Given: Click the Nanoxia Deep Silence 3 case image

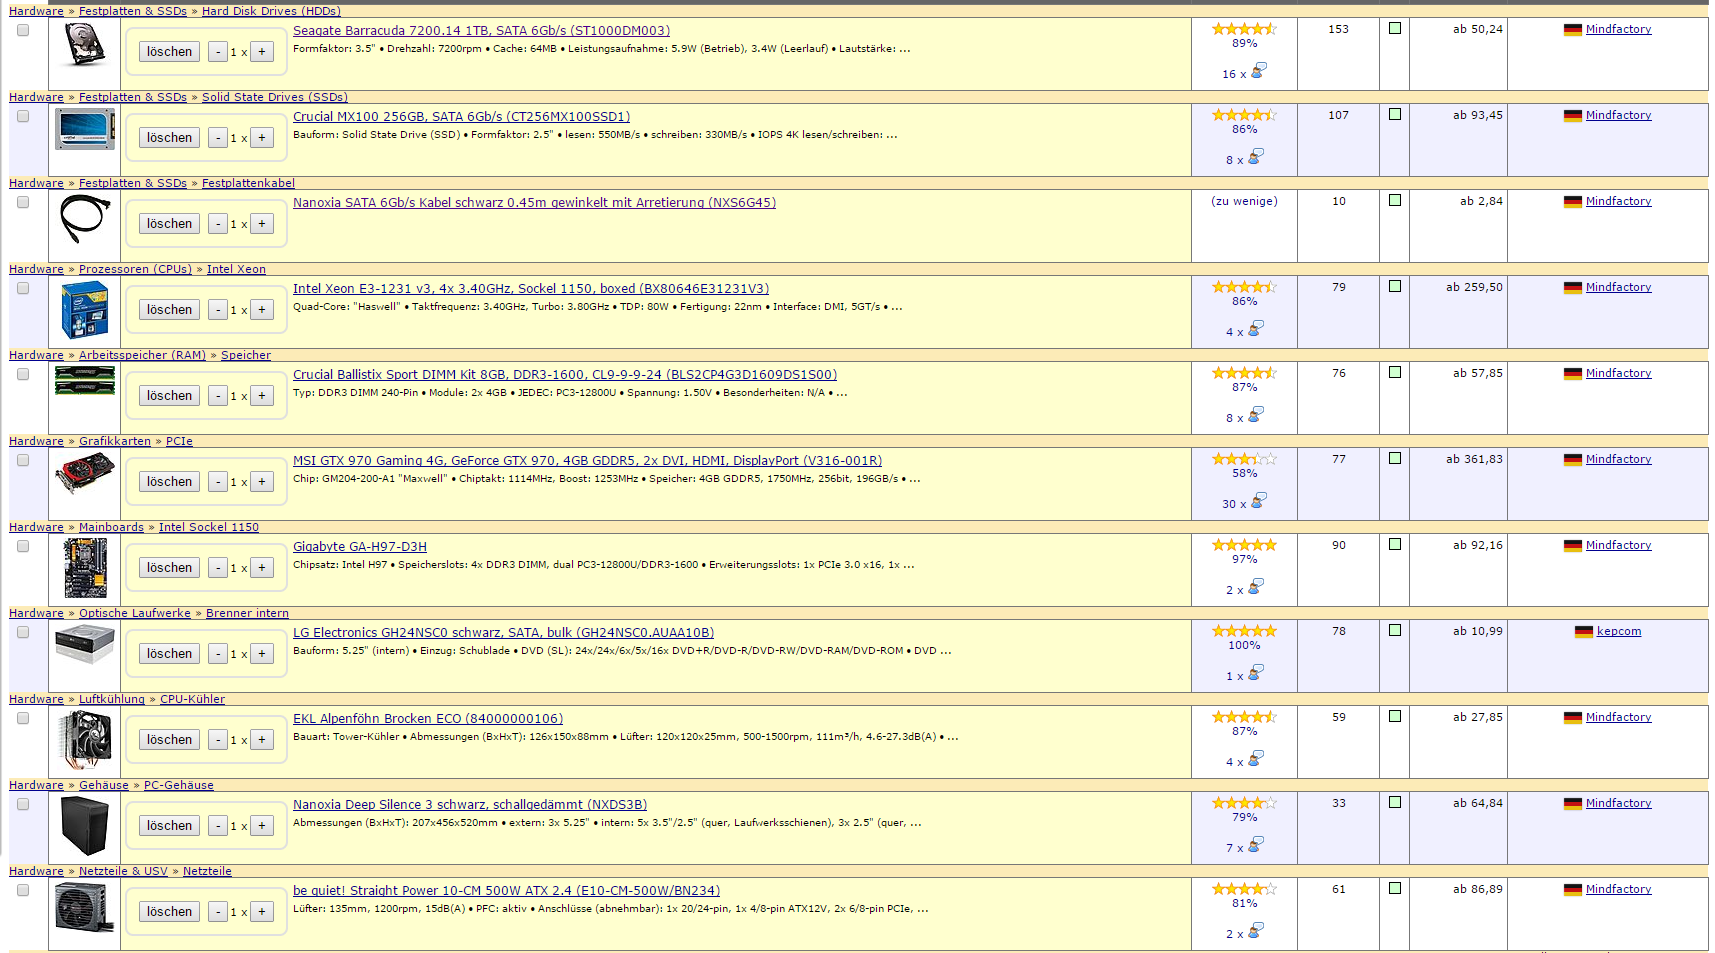Looking at the screenshot, I should pos(85,826).
